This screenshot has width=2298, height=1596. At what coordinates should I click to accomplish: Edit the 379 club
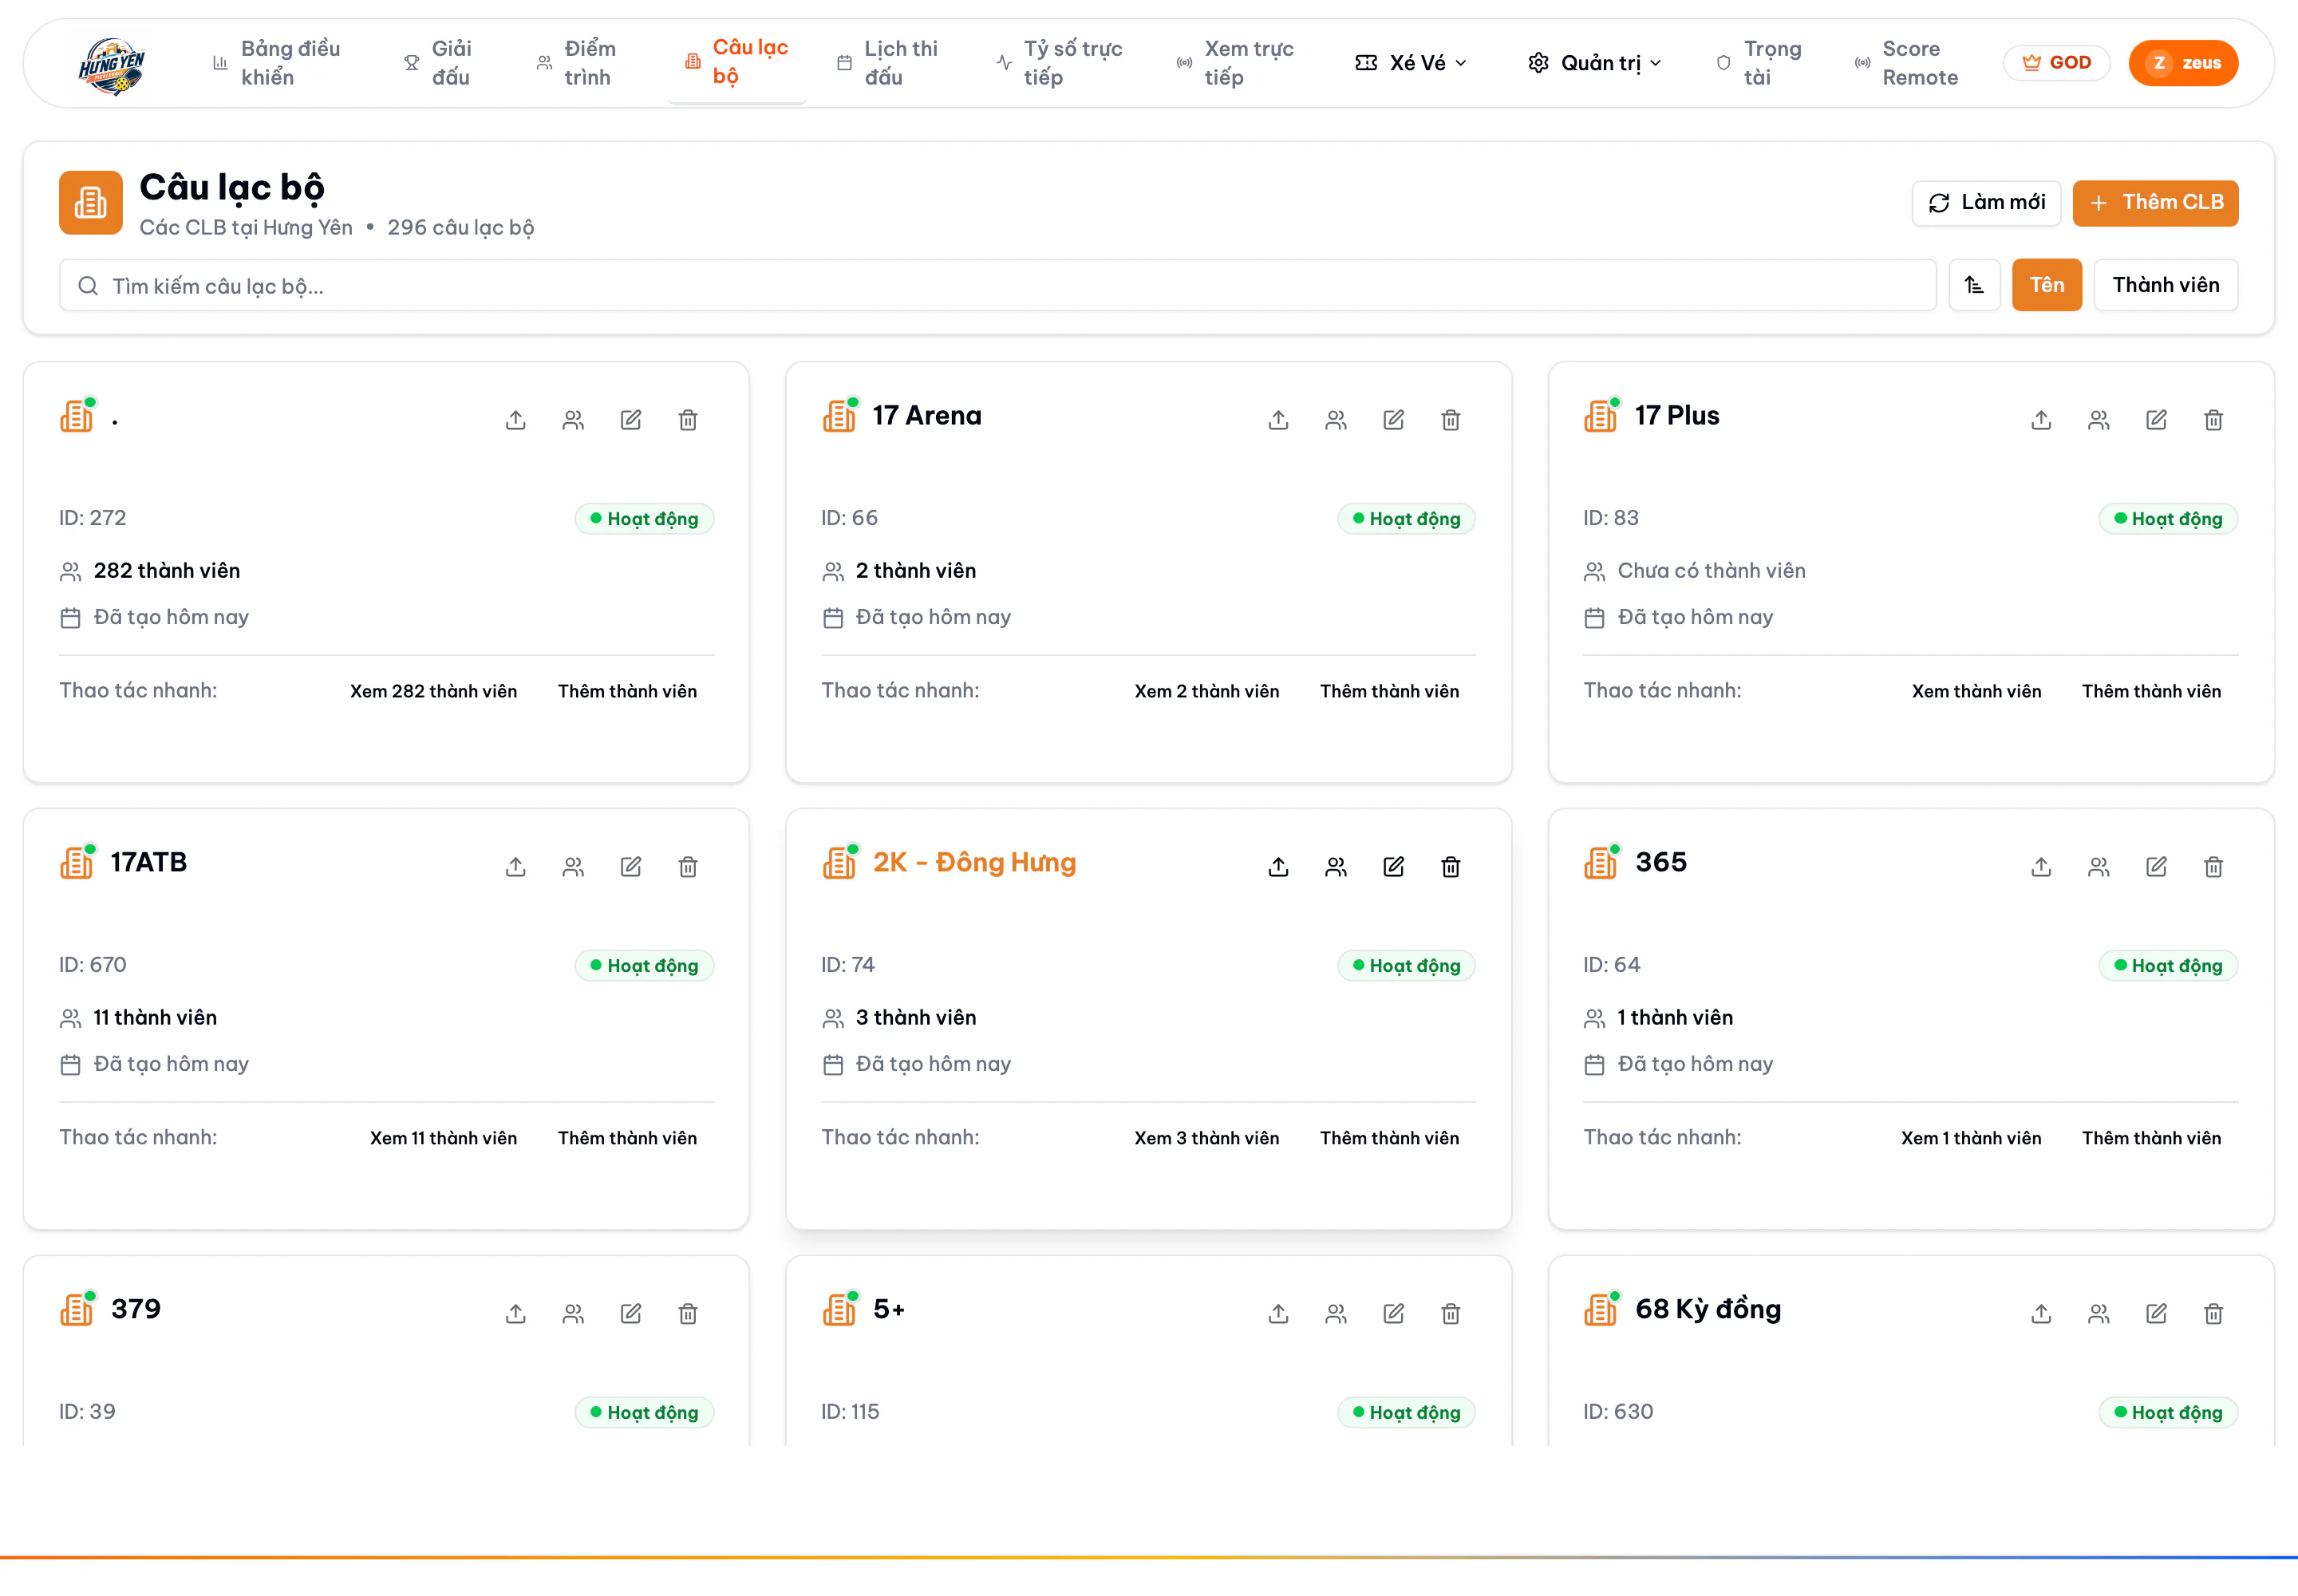point(630,1314)
